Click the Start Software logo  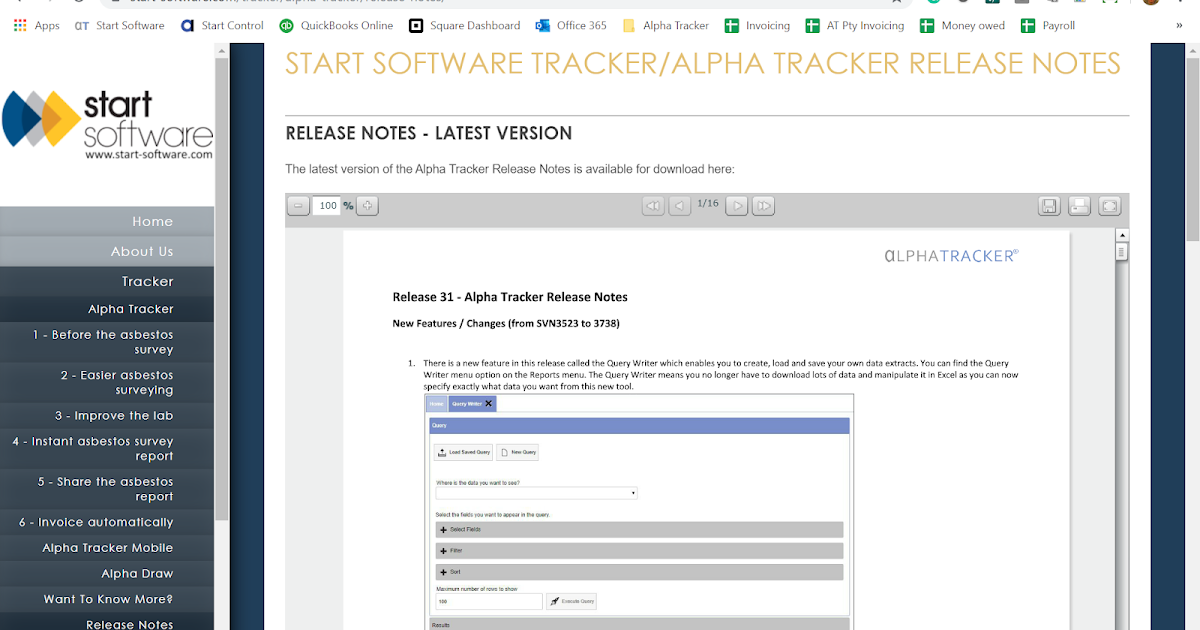[x=107, y=122]
